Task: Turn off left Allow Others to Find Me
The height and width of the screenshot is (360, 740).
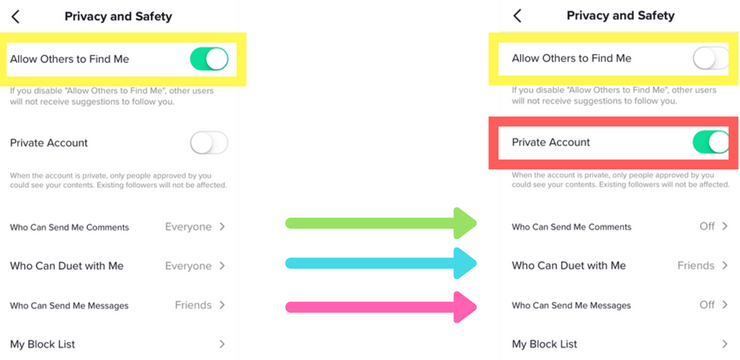Action: coord(209,59)
